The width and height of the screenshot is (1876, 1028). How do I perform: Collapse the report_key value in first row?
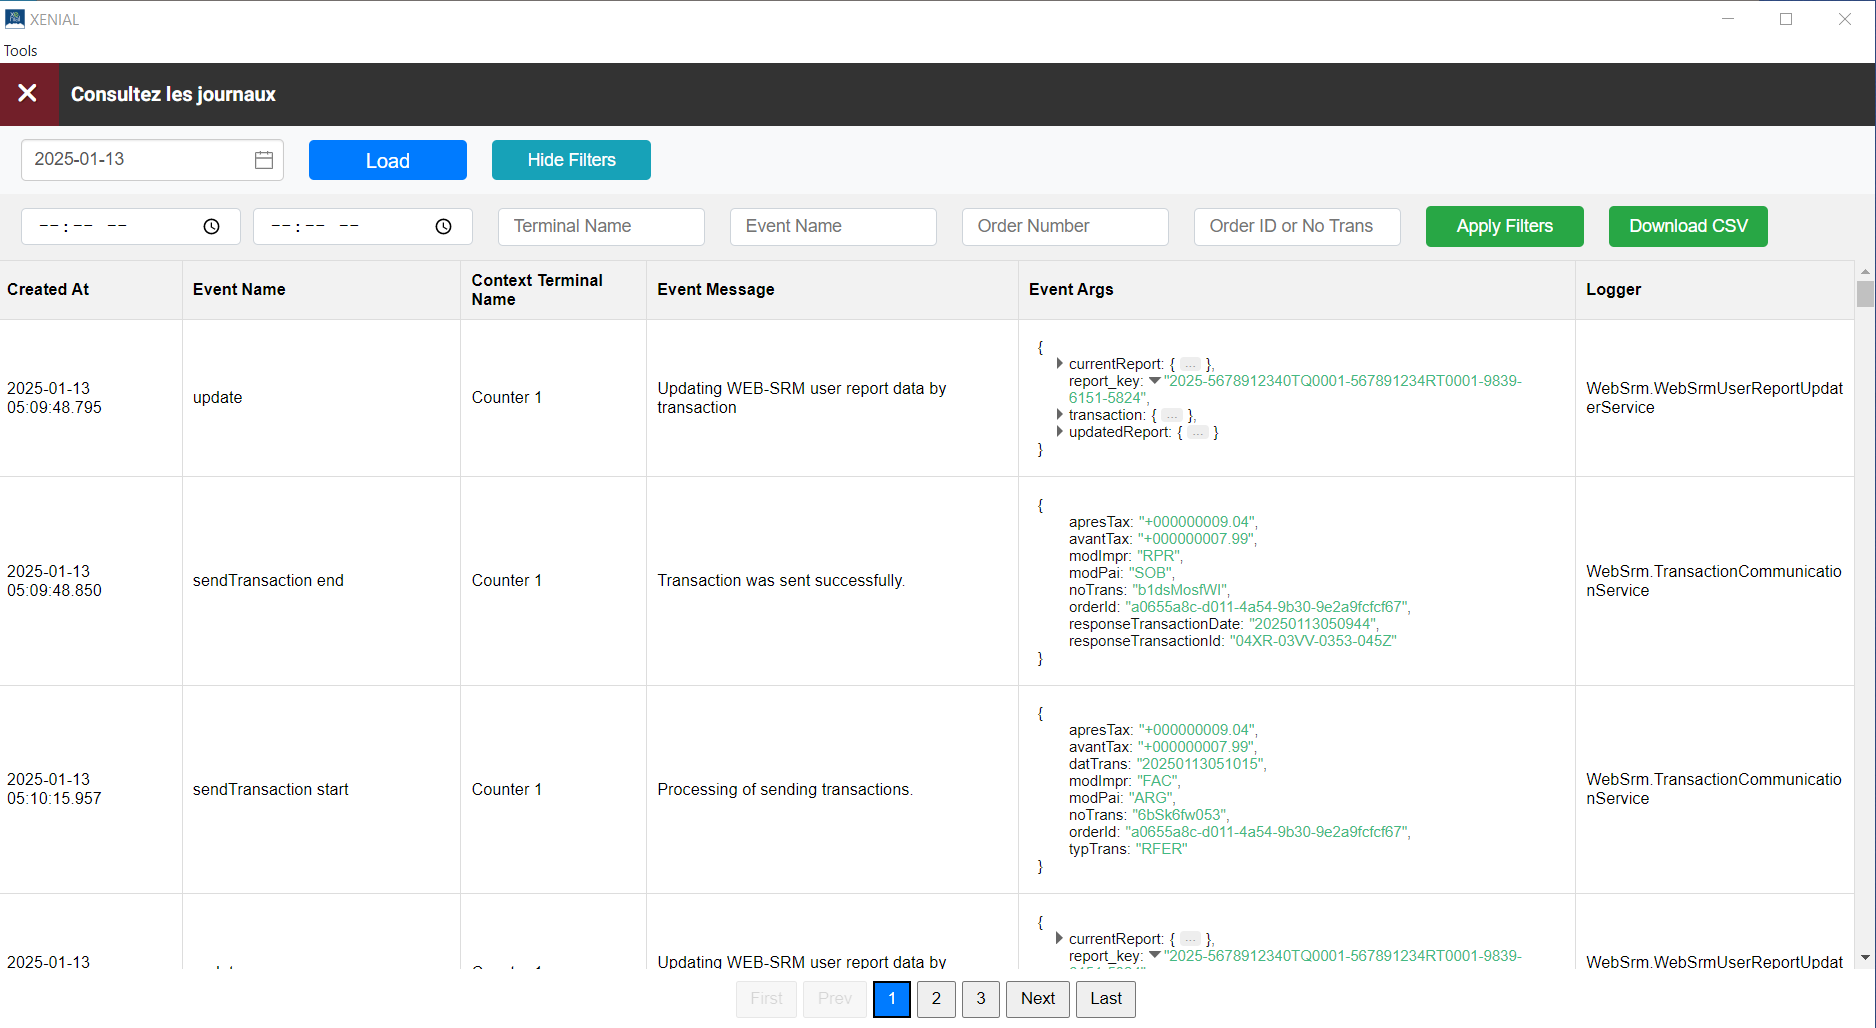pos(1154,381)
